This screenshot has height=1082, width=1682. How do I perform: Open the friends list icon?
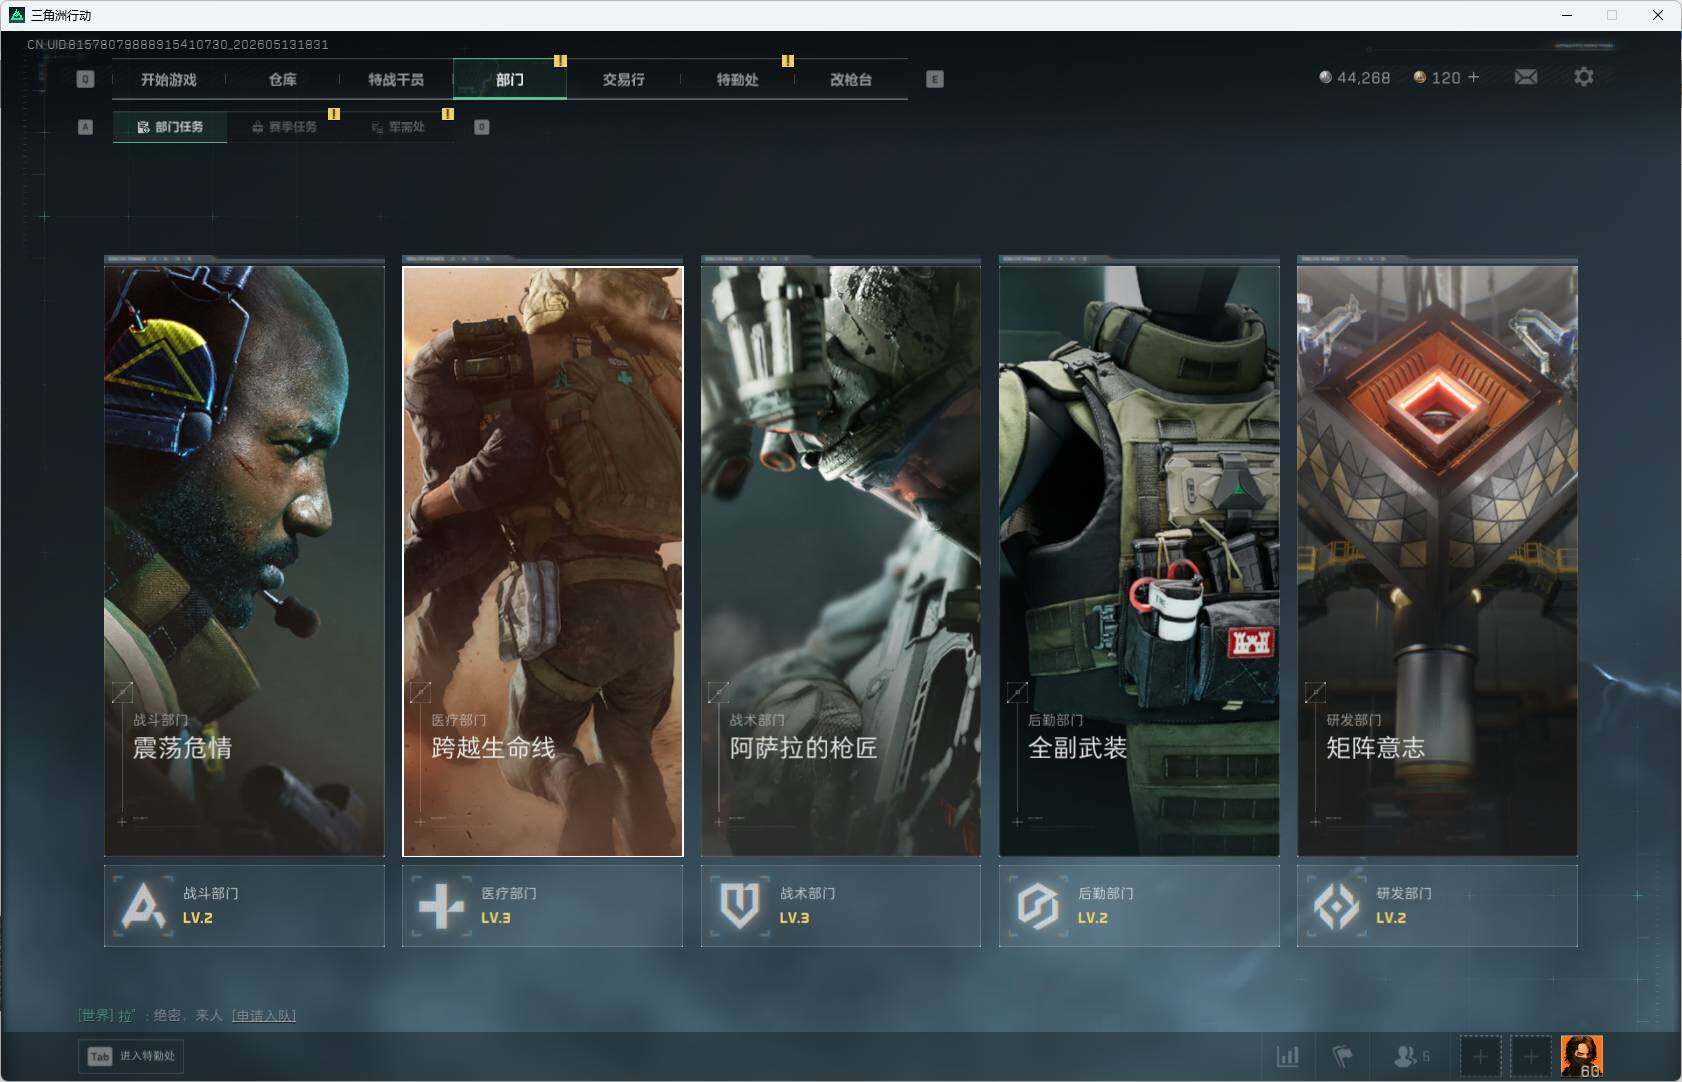coord(1405,1056)
